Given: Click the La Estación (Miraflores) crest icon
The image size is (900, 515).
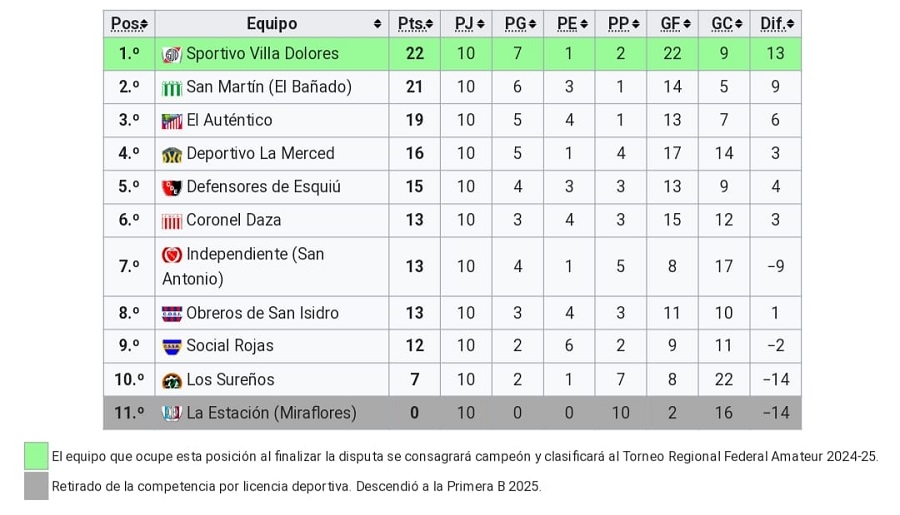Looking at the screenshot, I should (172, 413).
